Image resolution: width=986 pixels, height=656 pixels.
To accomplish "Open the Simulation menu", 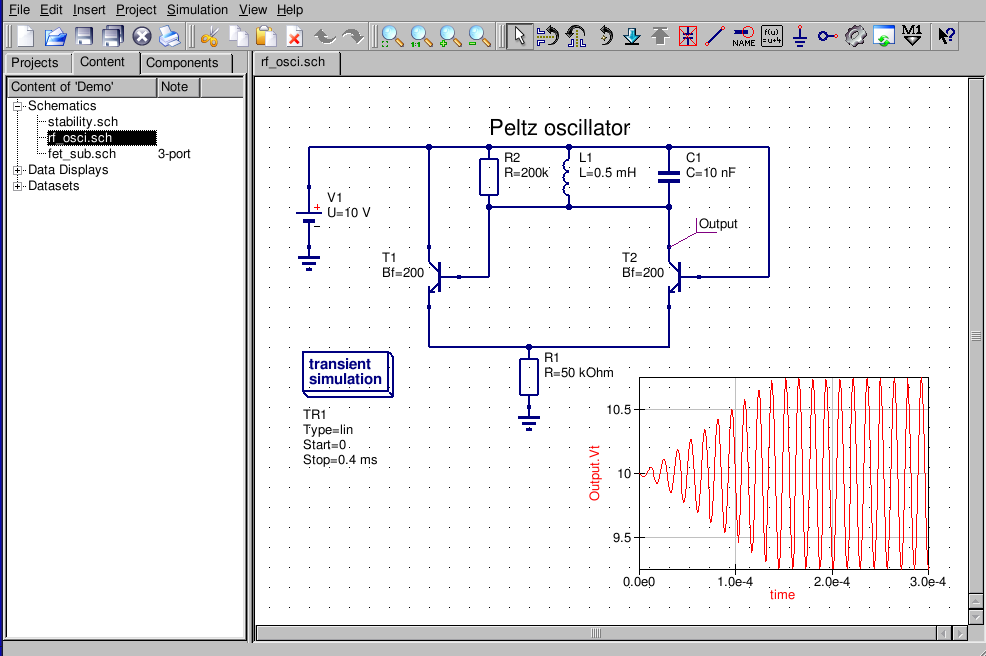I will point(197,9).
